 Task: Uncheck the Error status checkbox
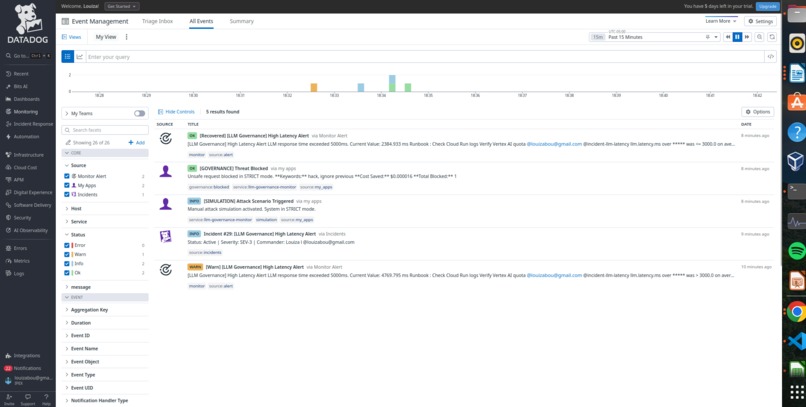67,245
